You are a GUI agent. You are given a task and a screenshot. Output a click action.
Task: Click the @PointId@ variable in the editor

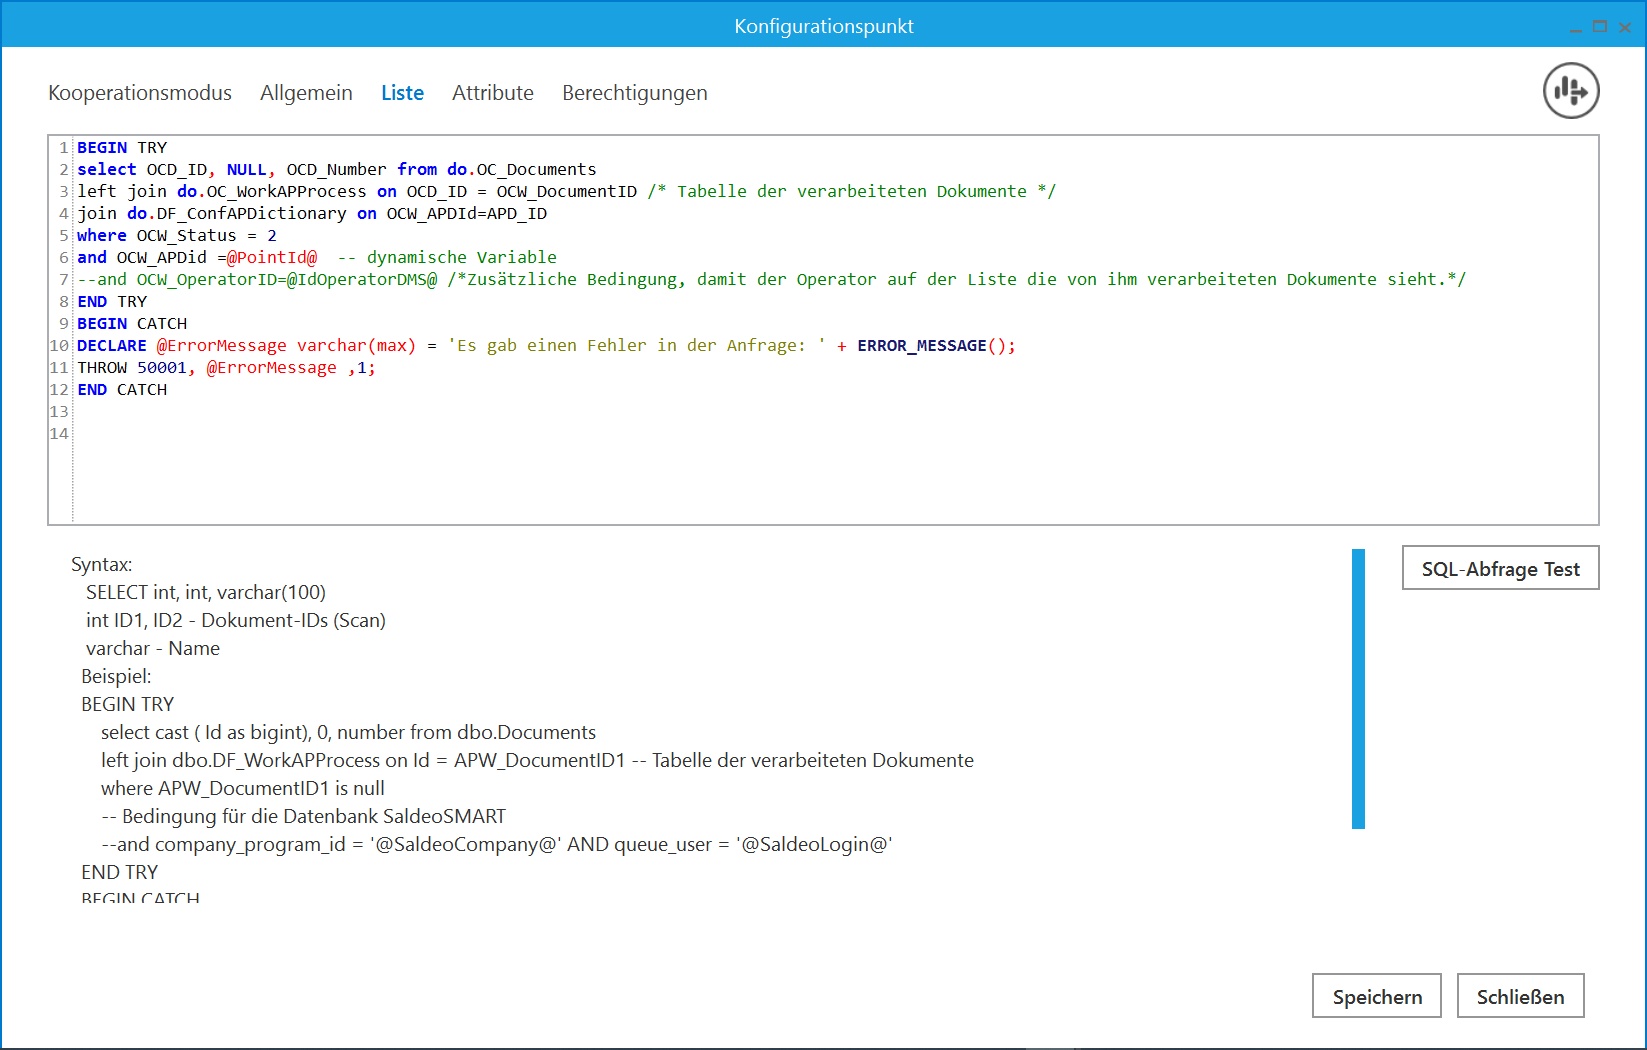272,258
